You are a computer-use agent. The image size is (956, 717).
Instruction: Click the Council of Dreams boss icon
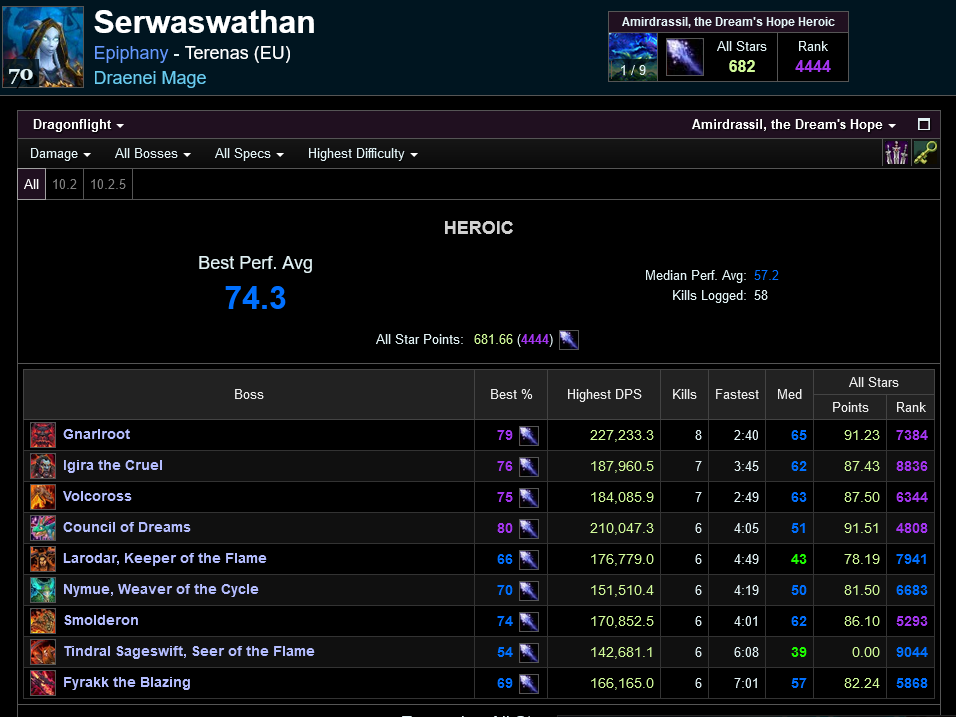43,528
